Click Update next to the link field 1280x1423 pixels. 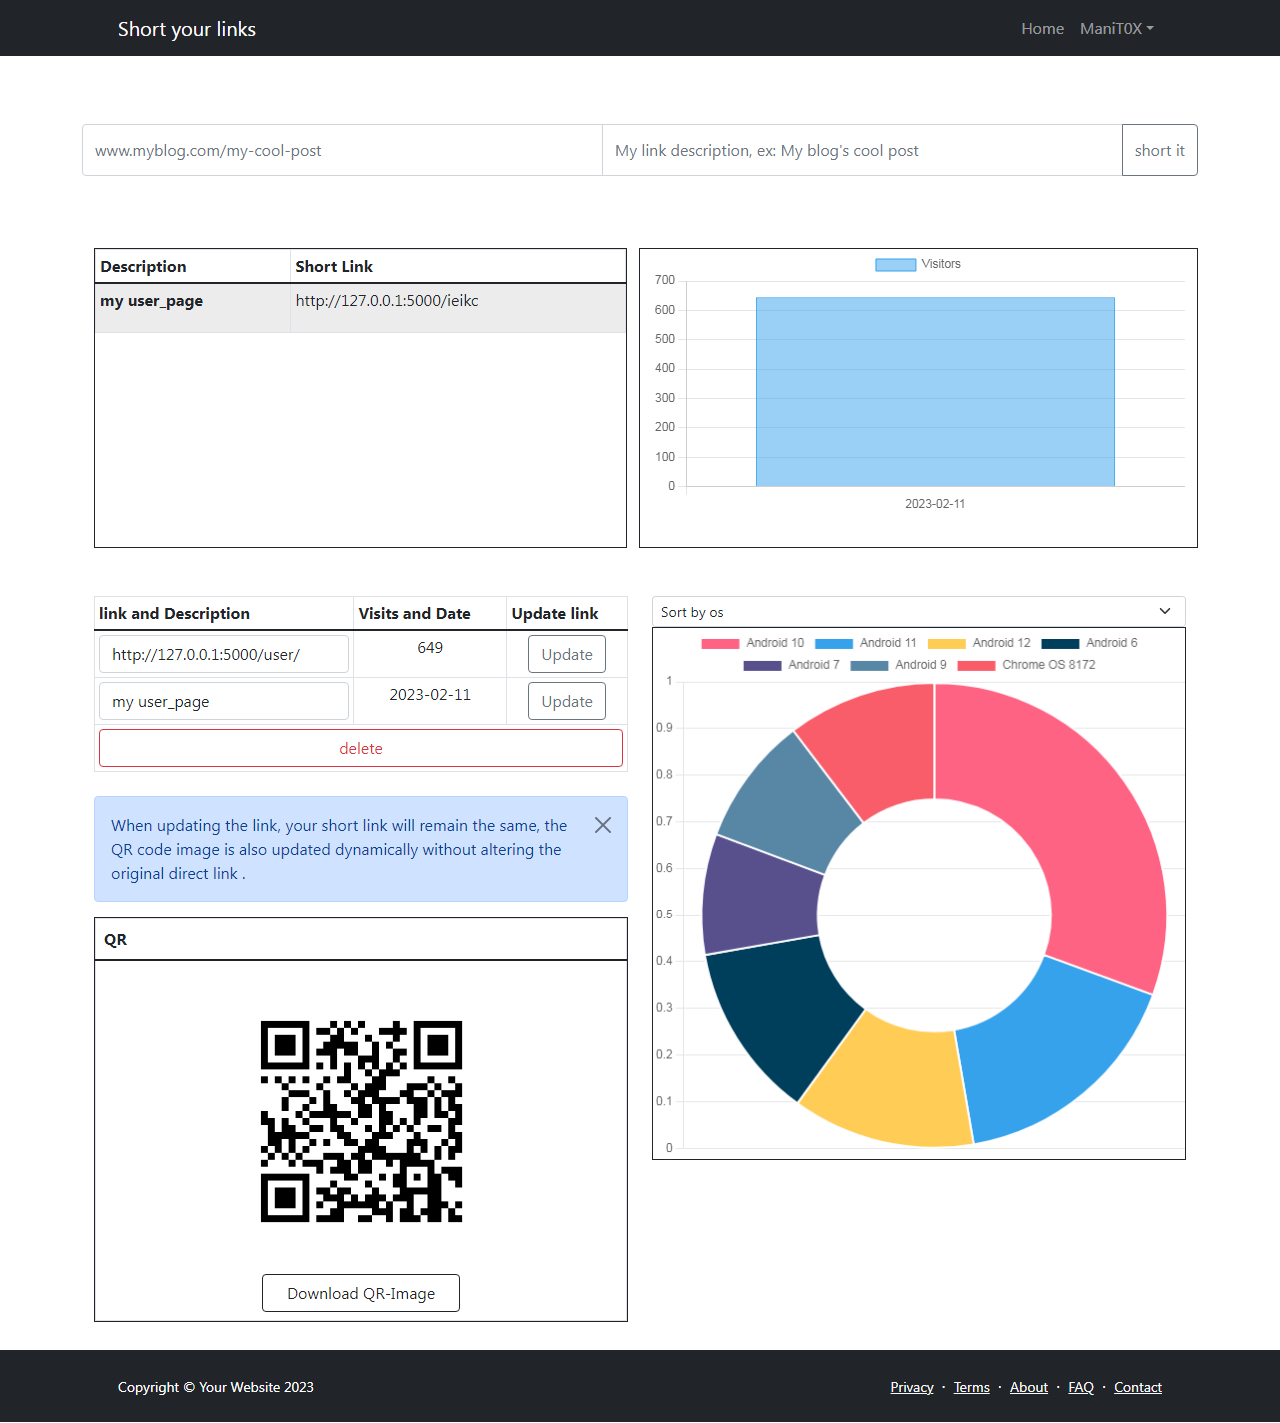click(x=567, y=654)
